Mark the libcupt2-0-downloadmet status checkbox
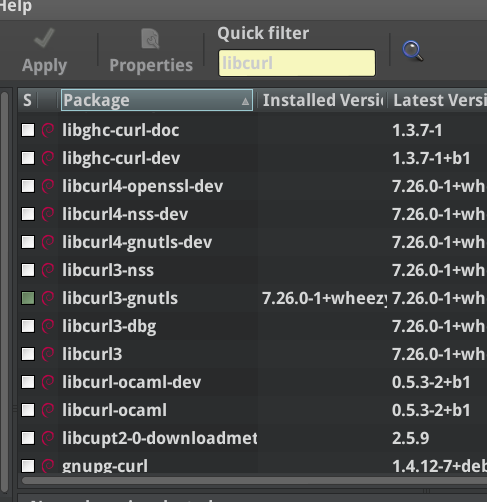Viewport: 487px width, 502px height. (x=28, y=438)
